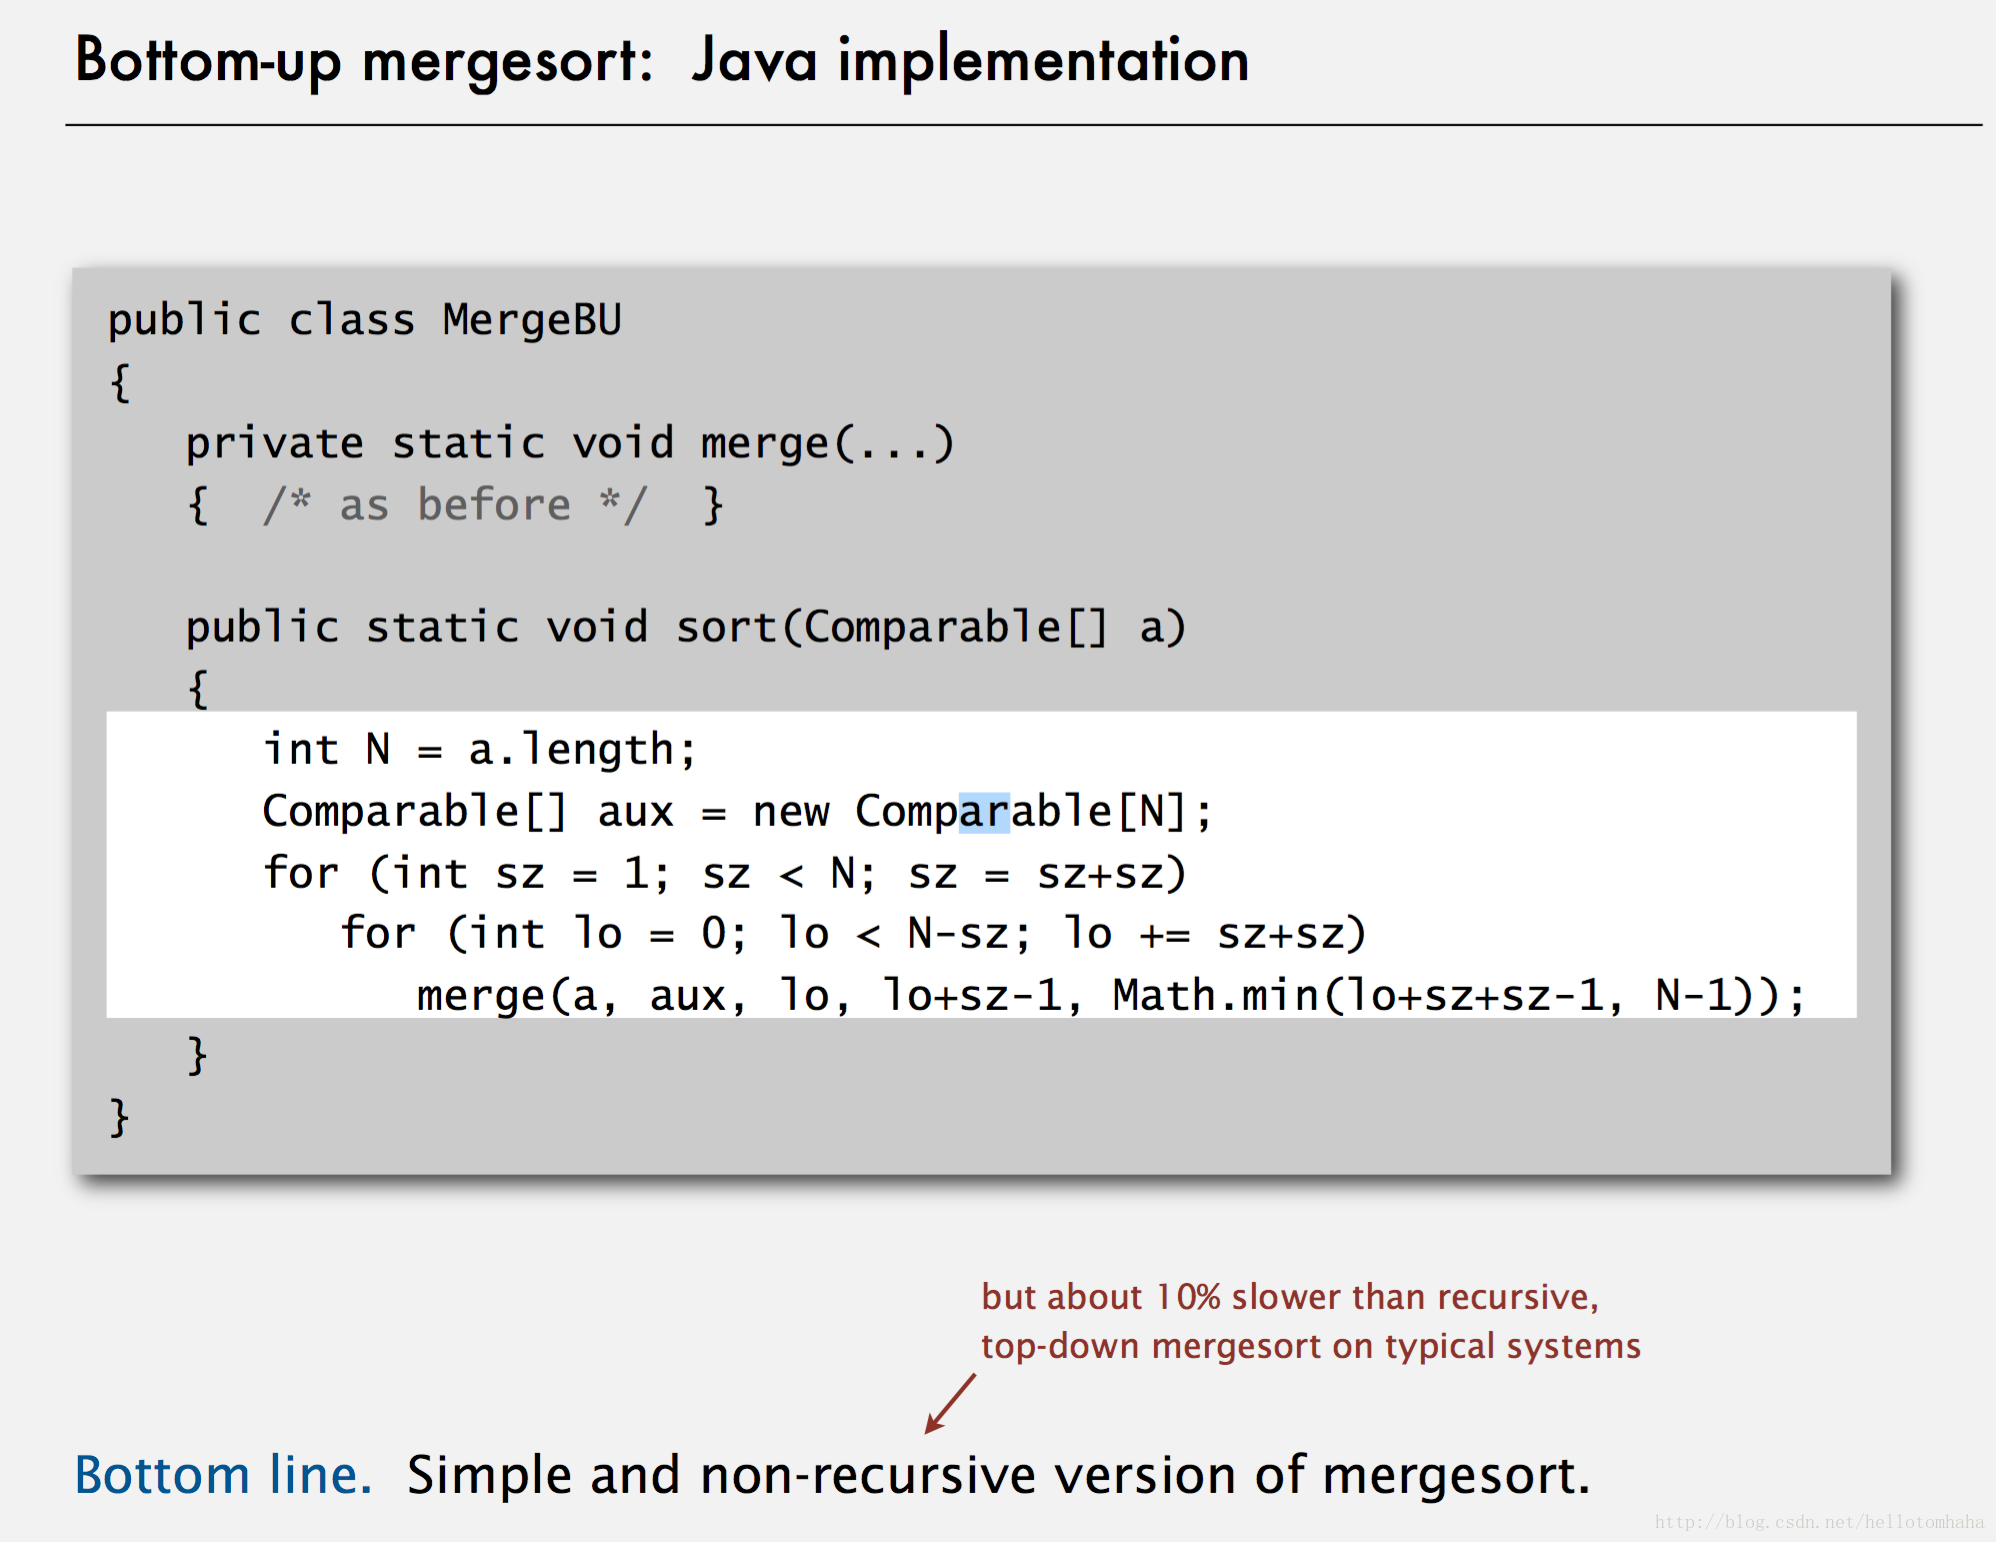Click the line 'private static void merge(...)'

point(570,444)
